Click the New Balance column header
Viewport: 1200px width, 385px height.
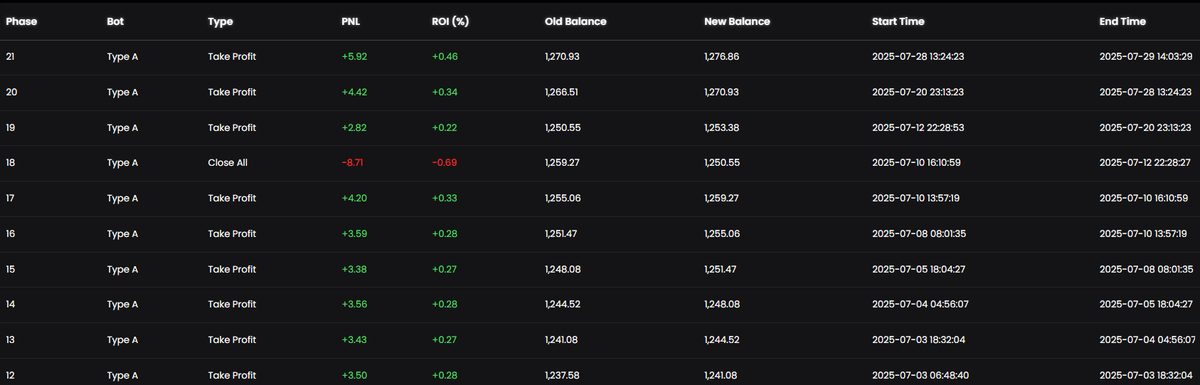pyautogui.click(x=737, y=21)
